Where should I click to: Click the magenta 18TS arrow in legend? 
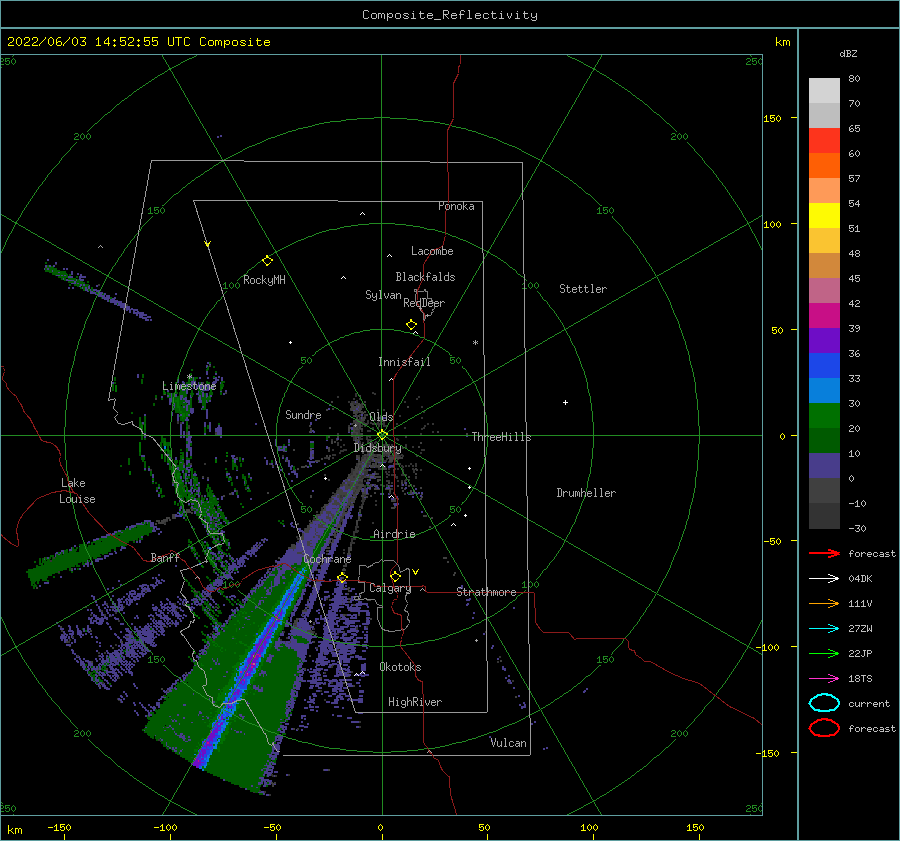pos(824,679)
